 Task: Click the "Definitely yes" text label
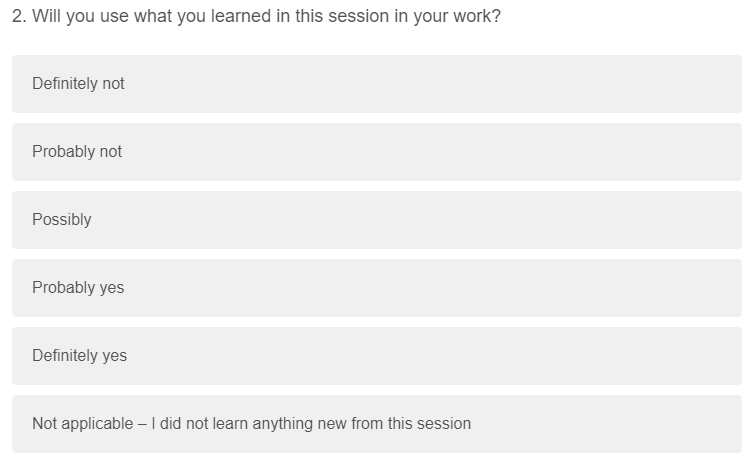pos(79,356)
